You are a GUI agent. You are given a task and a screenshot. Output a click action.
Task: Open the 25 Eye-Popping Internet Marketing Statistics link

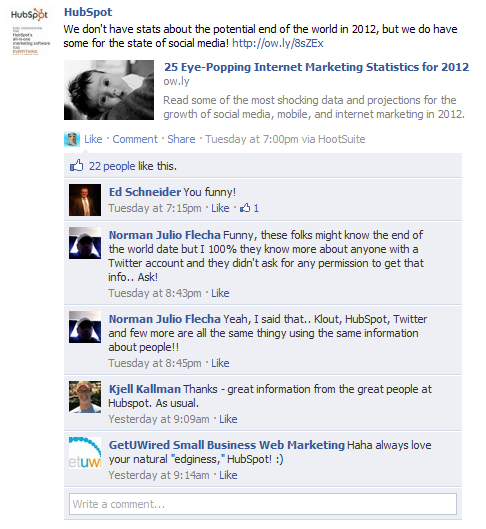(x=316, y=67)
